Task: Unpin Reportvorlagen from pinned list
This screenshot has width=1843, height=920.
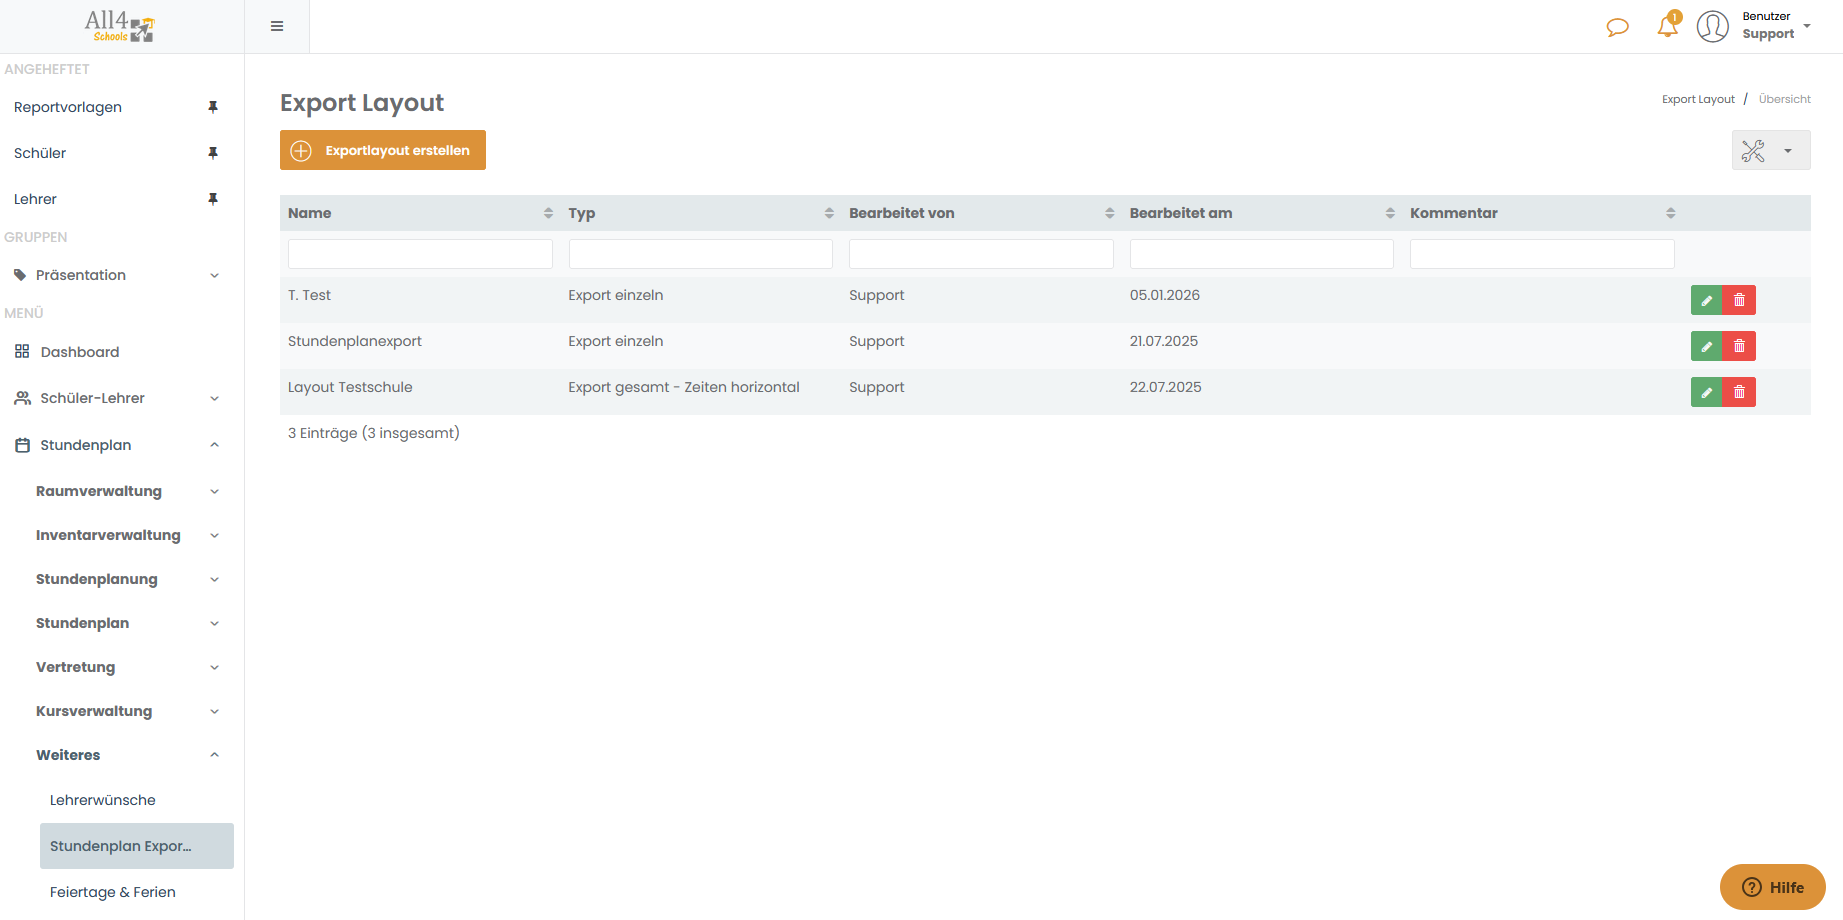Action: [x=213, y=107]
